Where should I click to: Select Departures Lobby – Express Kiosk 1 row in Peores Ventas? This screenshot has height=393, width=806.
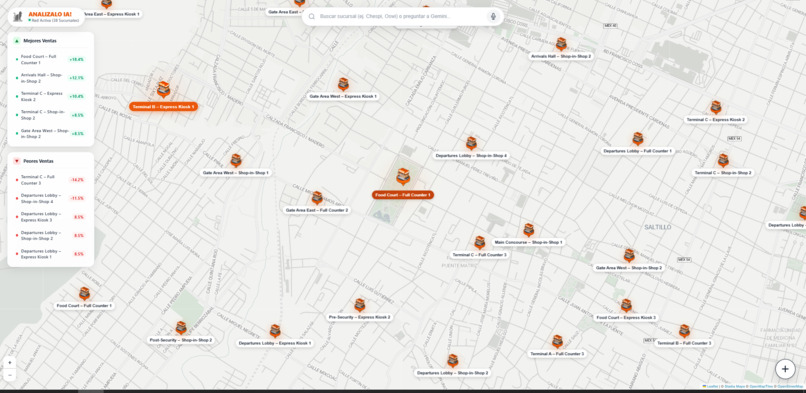[50, 254]
